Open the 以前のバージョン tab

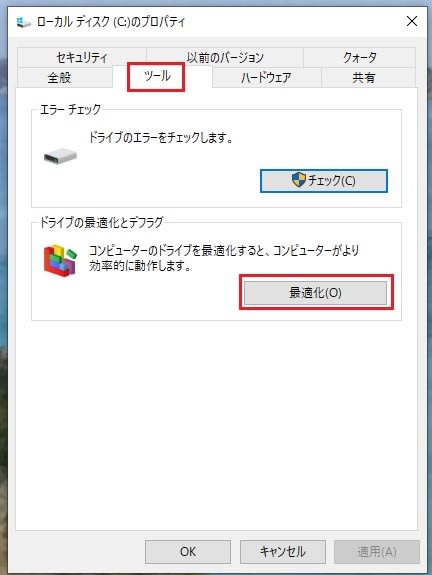[225, 57]
